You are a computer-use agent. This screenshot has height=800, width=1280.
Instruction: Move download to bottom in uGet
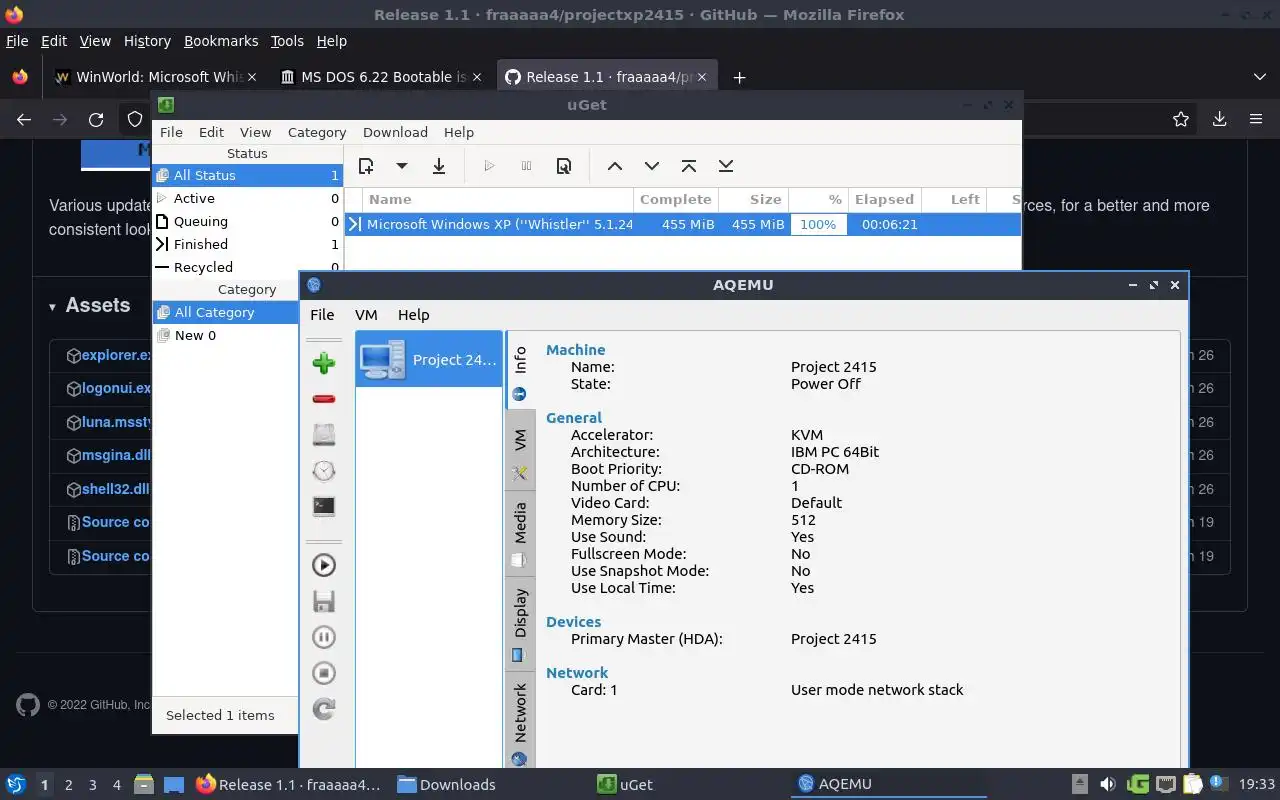click(726, 166)
